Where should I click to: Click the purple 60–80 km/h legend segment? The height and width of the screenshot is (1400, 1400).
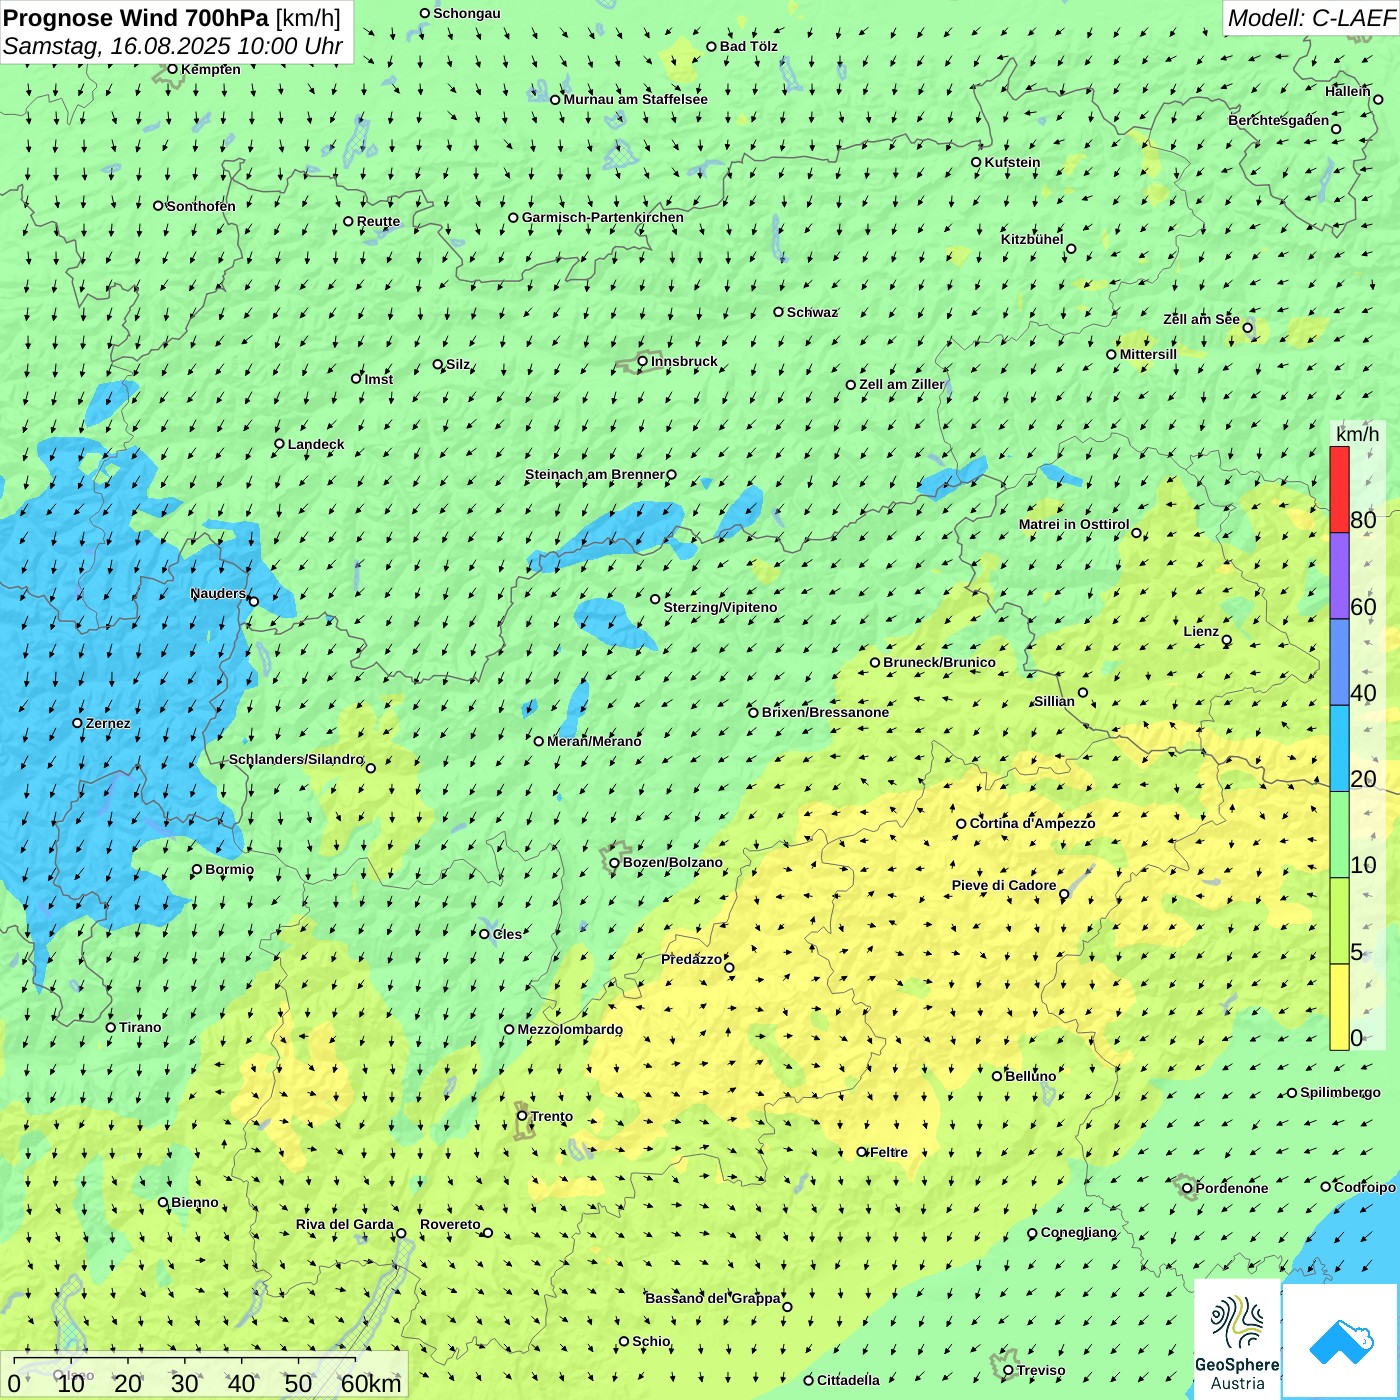coord(1339,576)
